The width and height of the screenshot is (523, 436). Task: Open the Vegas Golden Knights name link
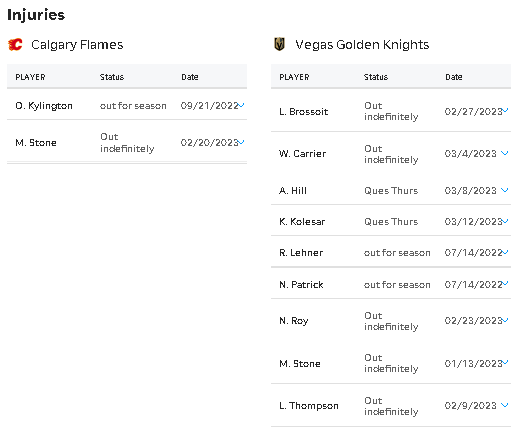point(362,45)
